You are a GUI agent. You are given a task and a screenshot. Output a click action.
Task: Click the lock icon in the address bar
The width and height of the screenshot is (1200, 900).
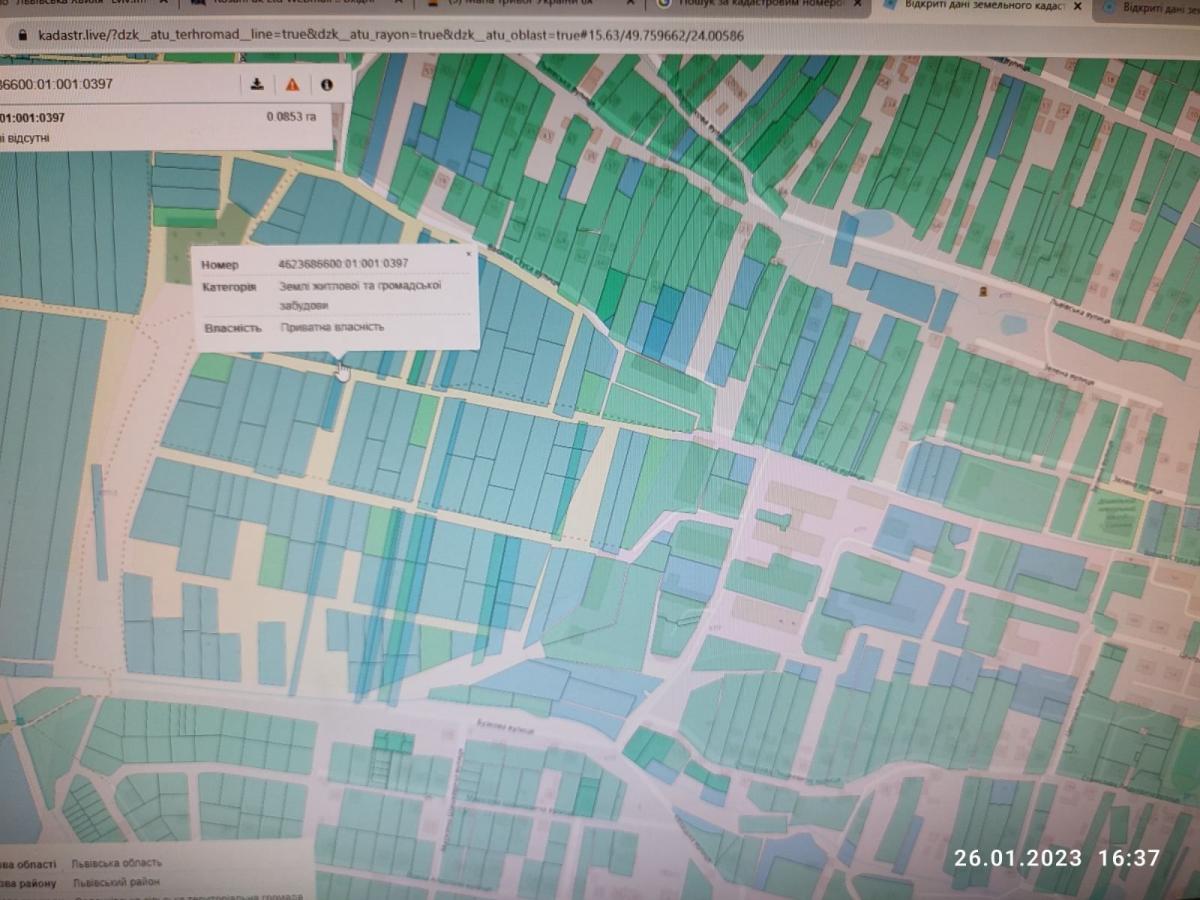(x=22, y=34)
